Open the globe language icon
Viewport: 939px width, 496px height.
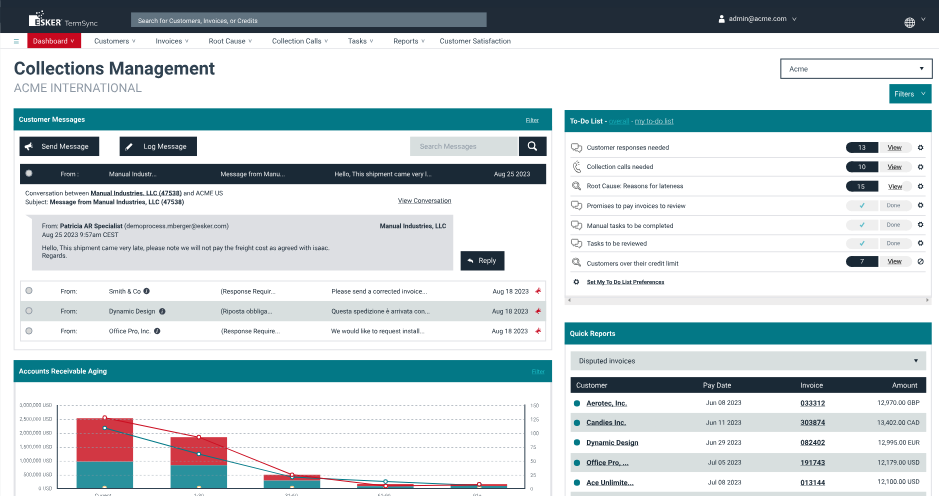click(x=910, y=23)
